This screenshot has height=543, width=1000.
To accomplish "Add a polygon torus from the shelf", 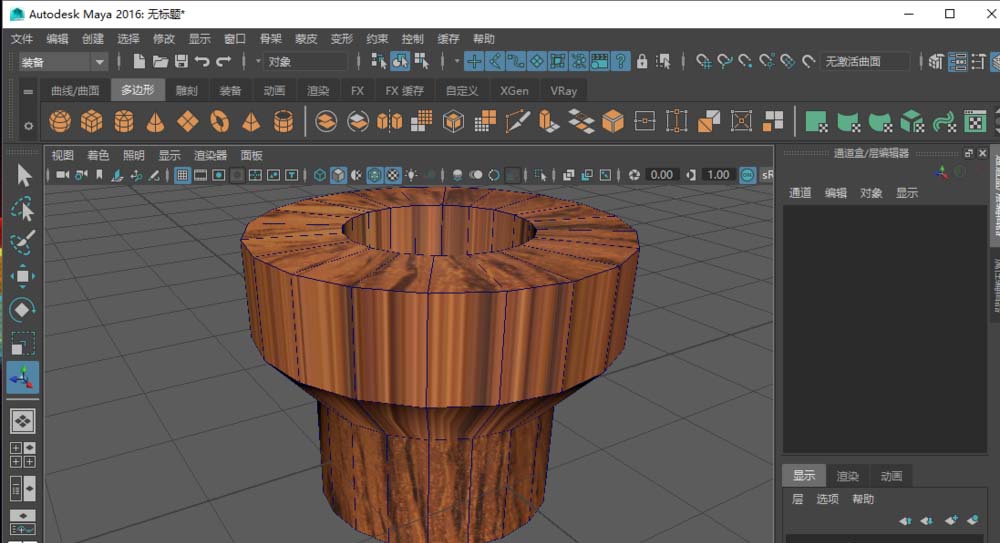I will coord(219,122).
